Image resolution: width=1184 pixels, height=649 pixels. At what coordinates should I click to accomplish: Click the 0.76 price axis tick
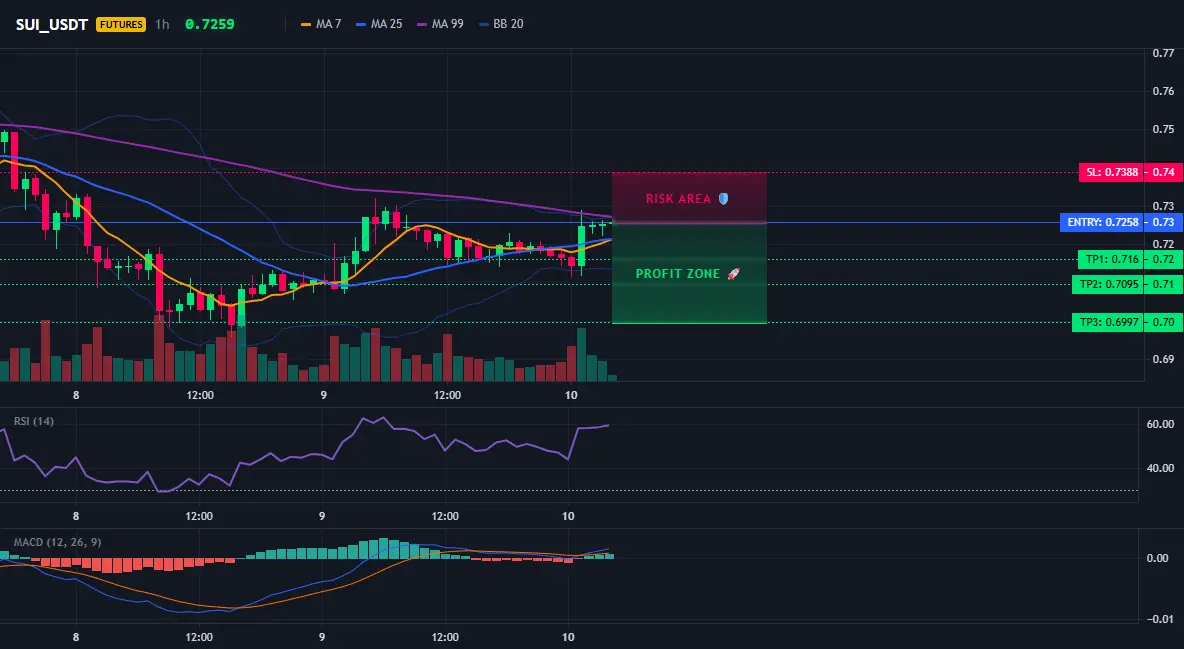(1163, 91)
